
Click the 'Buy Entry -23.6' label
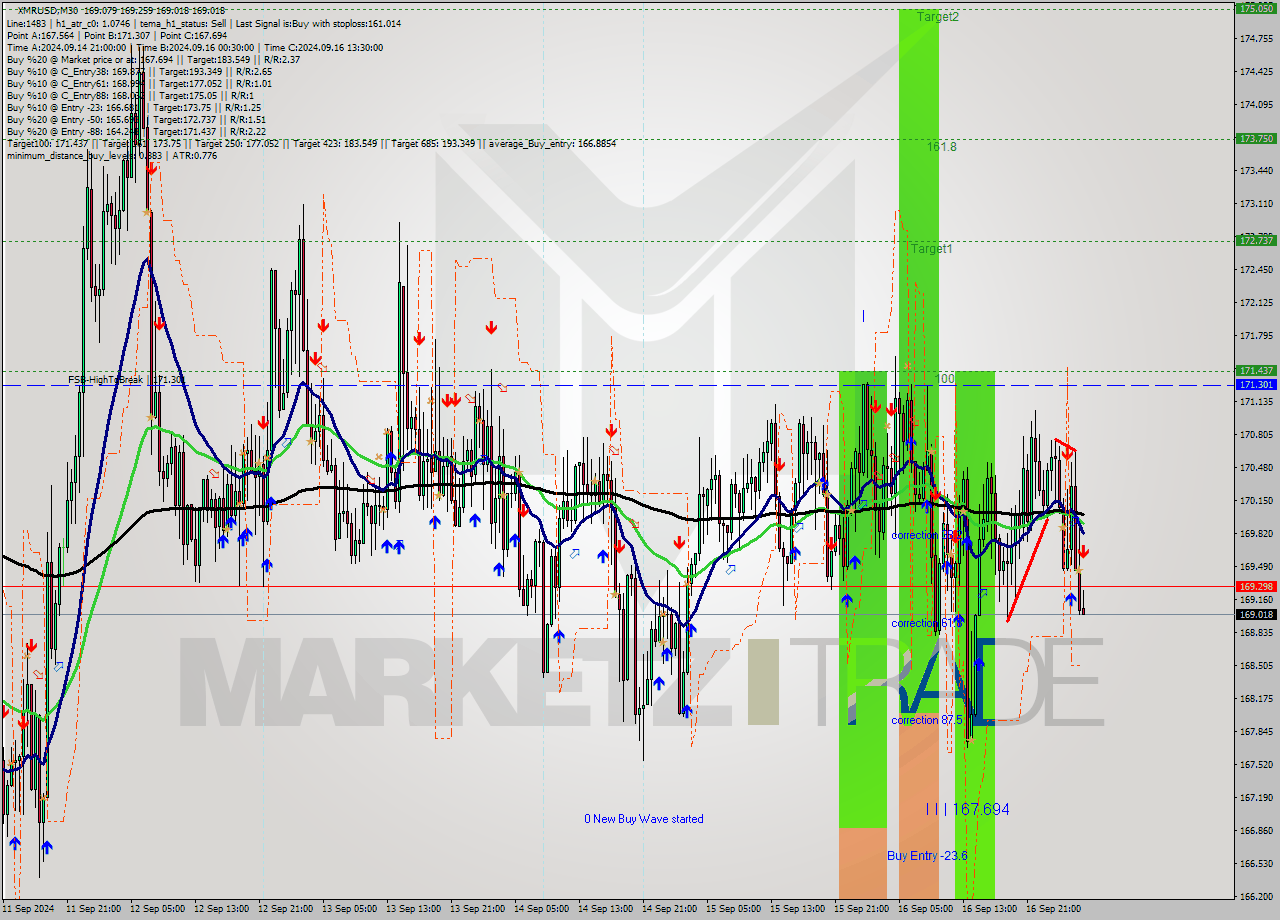click(x=927, y=856)
